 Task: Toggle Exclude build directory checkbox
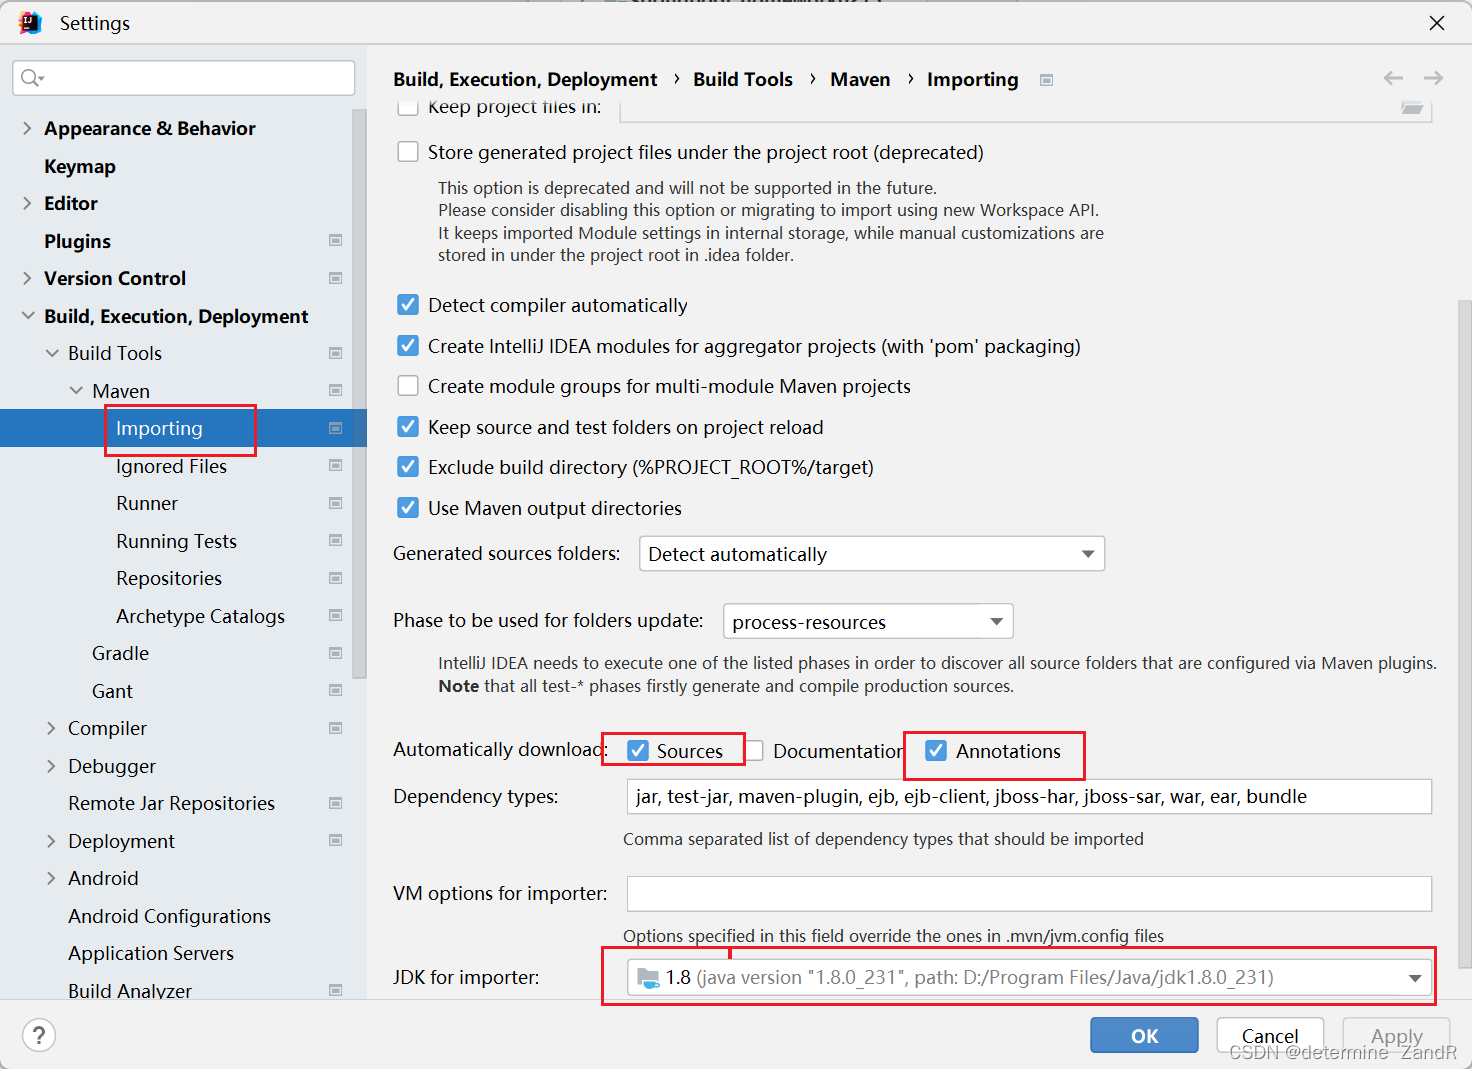(x=408, y=467)
